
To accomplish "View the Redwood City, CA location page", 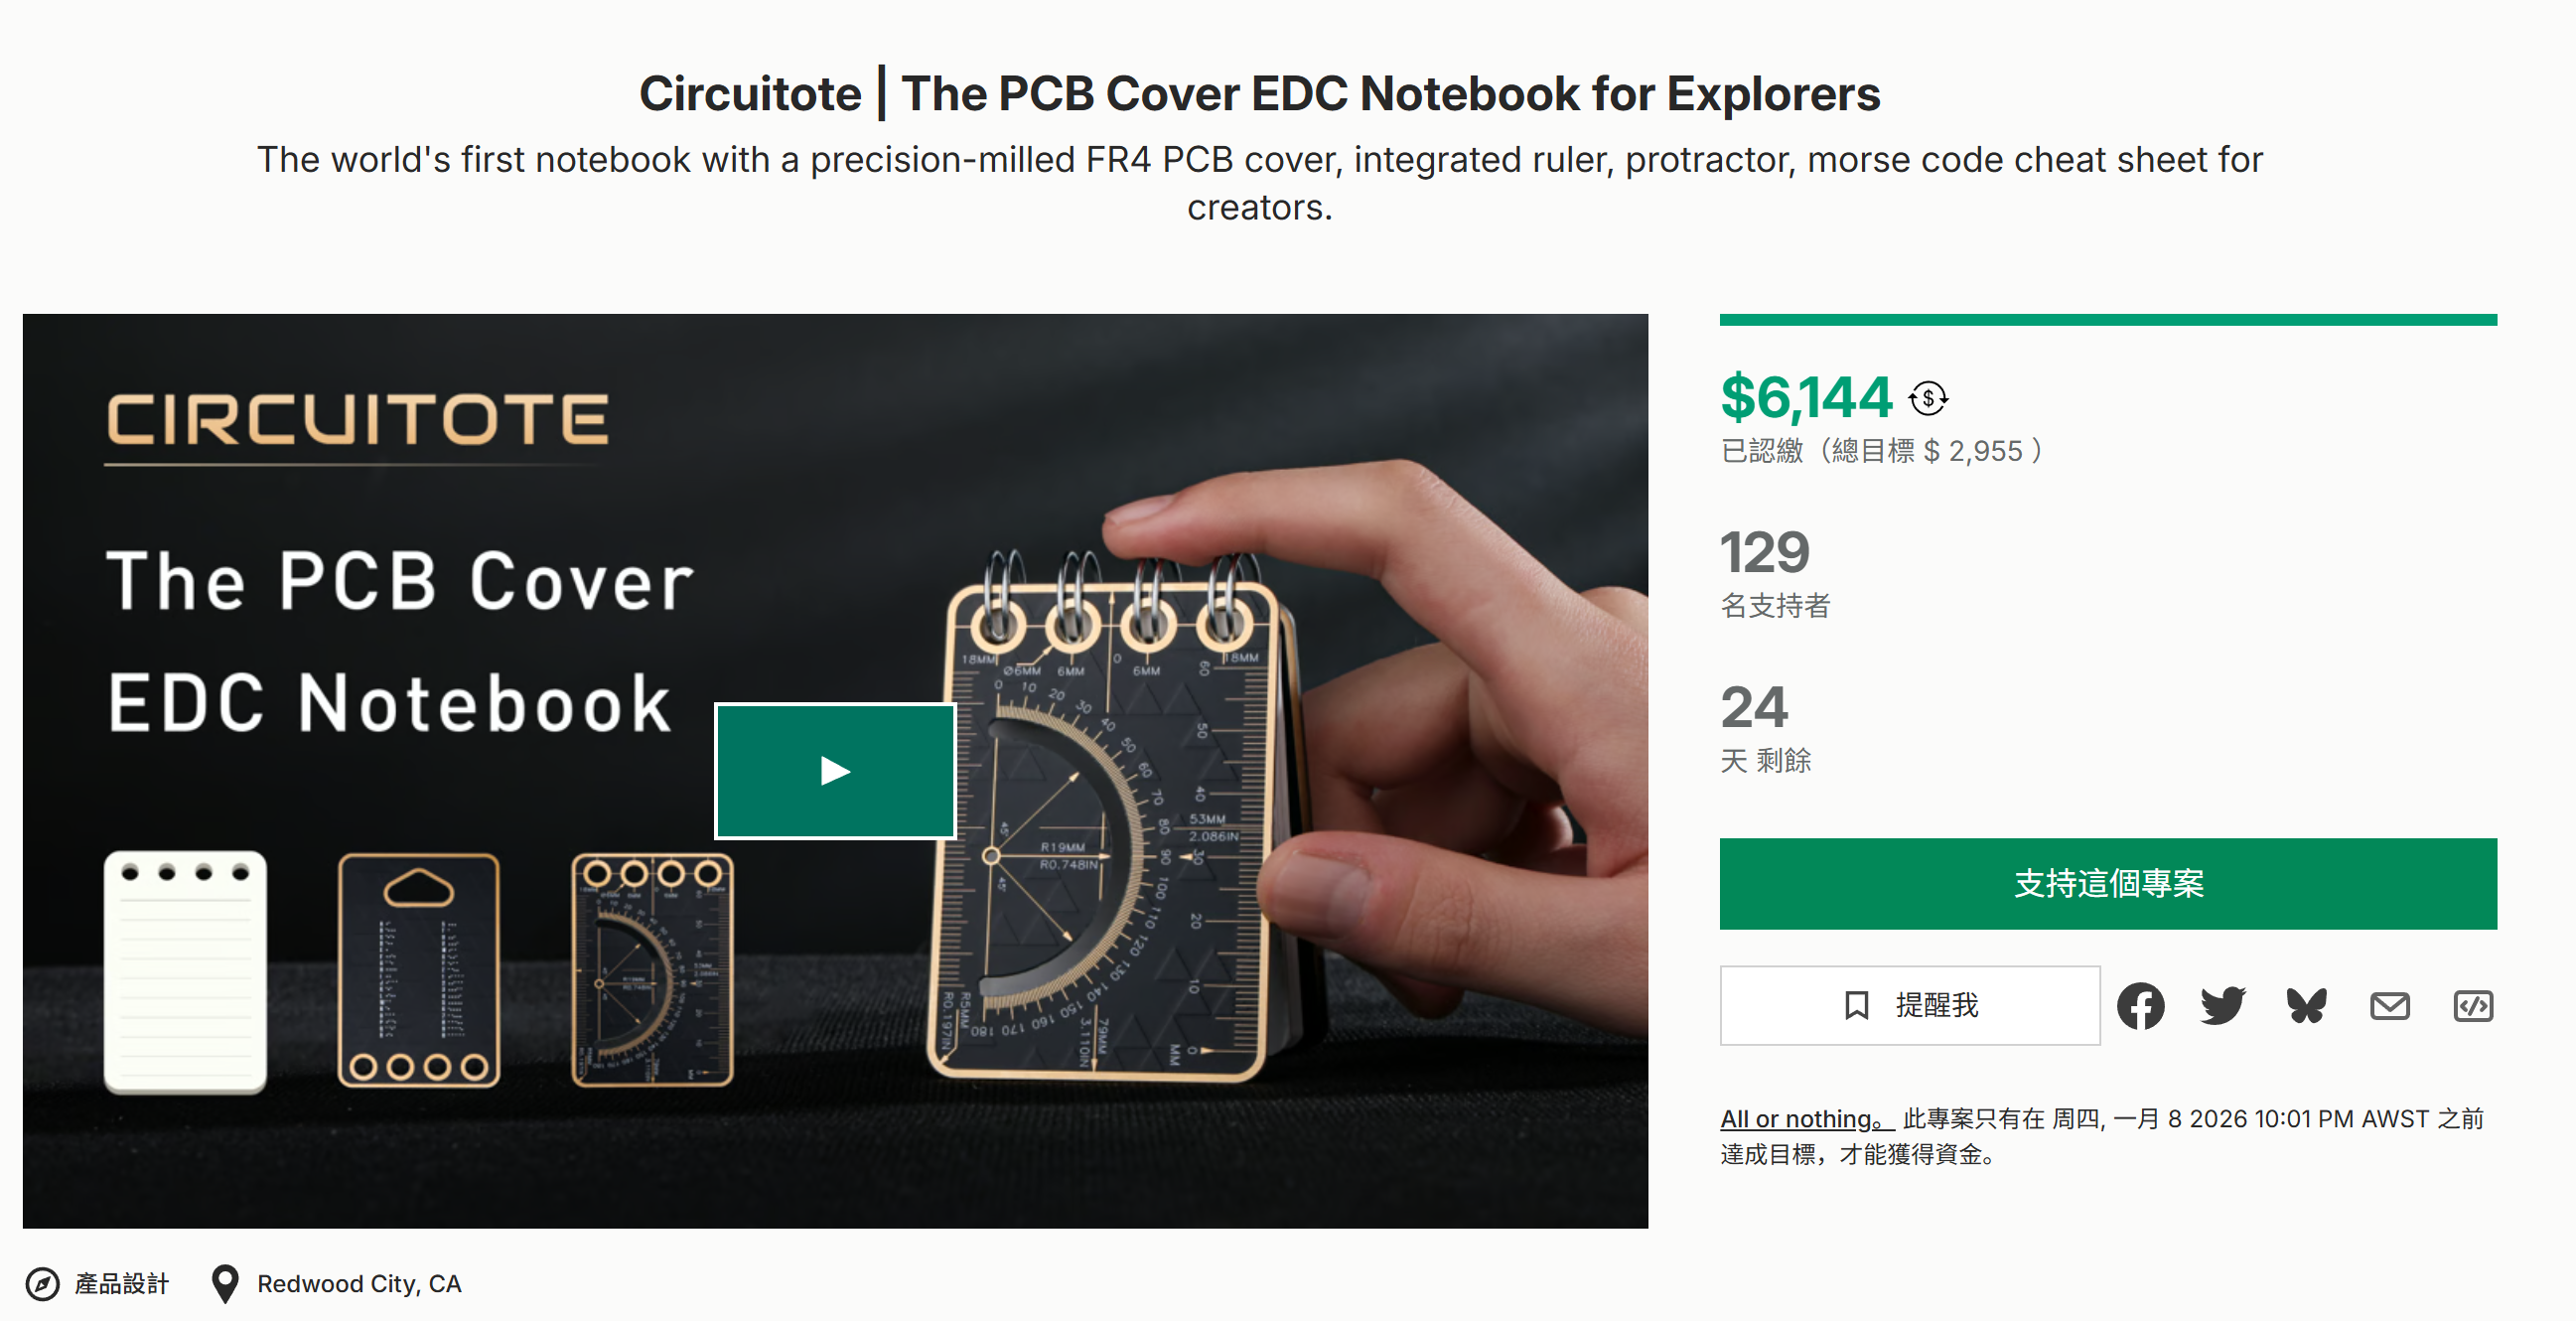I will click(x=358, y=1284).
